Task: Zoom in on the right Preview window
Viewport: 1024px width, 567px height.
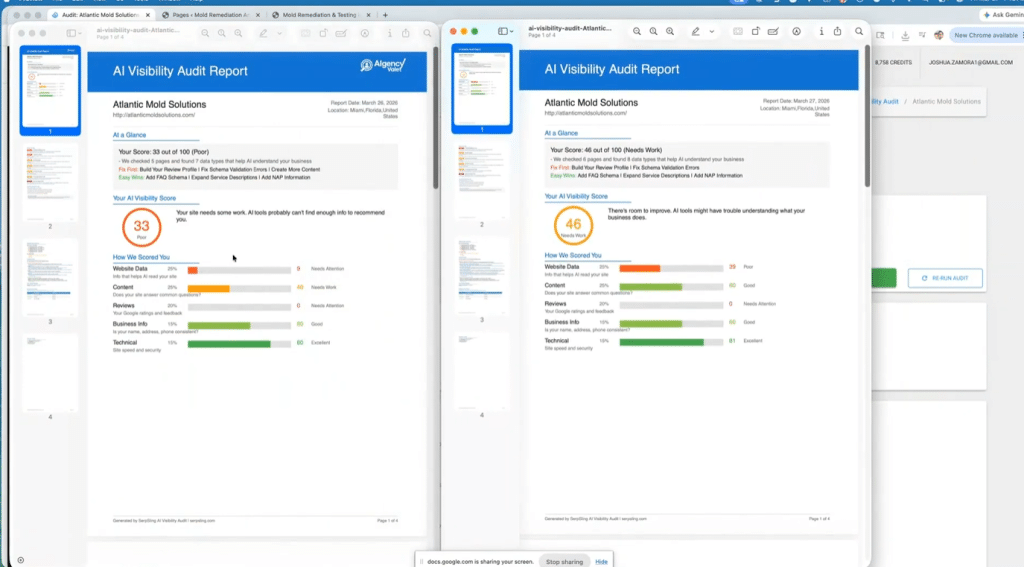Action: 654,32
